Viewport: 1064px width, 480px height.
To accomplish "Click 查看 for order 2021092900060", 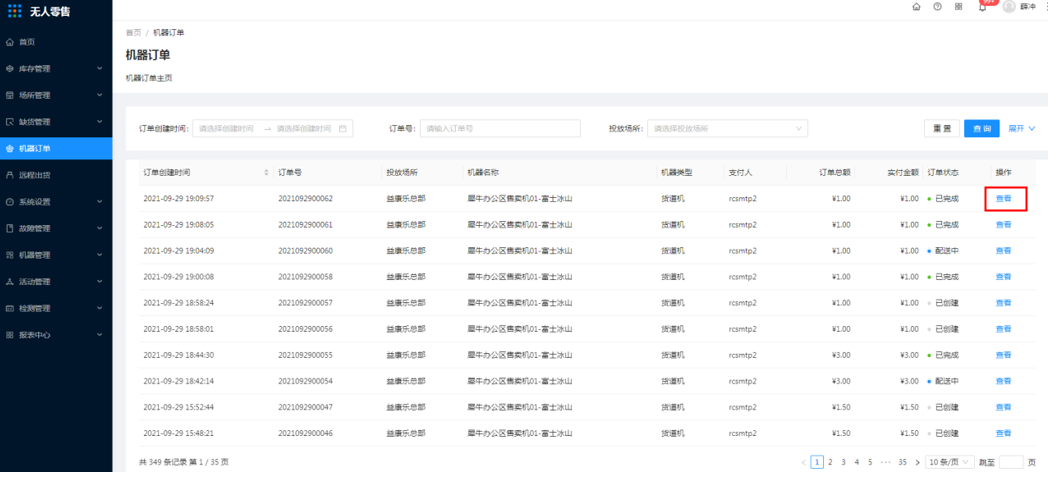I will point(1004,251).
